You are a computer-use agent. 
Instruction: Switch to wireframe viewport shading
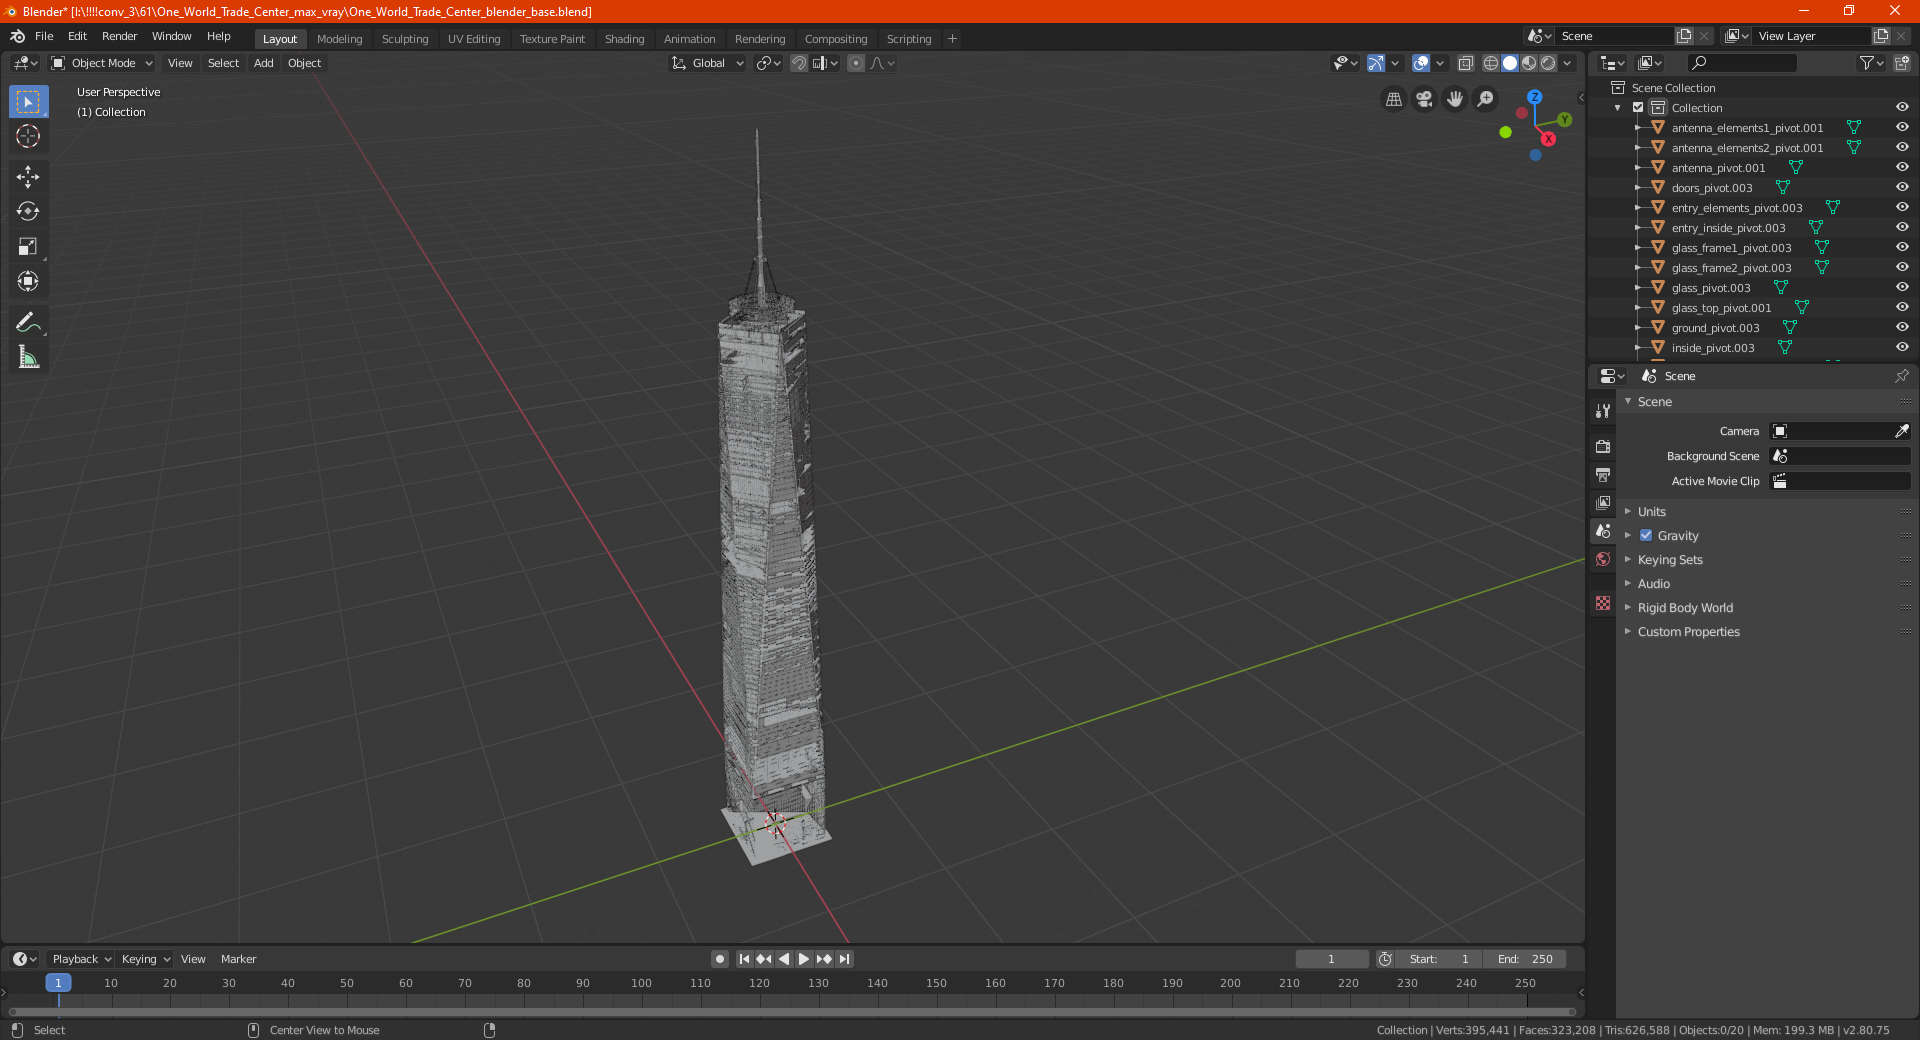pyautogui.click(x=1491, y=63)
